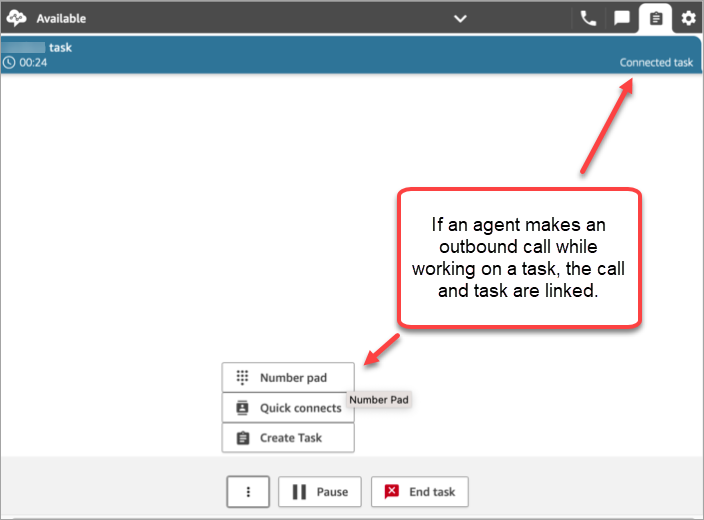Click the clipboard icon on Create Task
Screen dimensions: 704x520
[242, 438]
